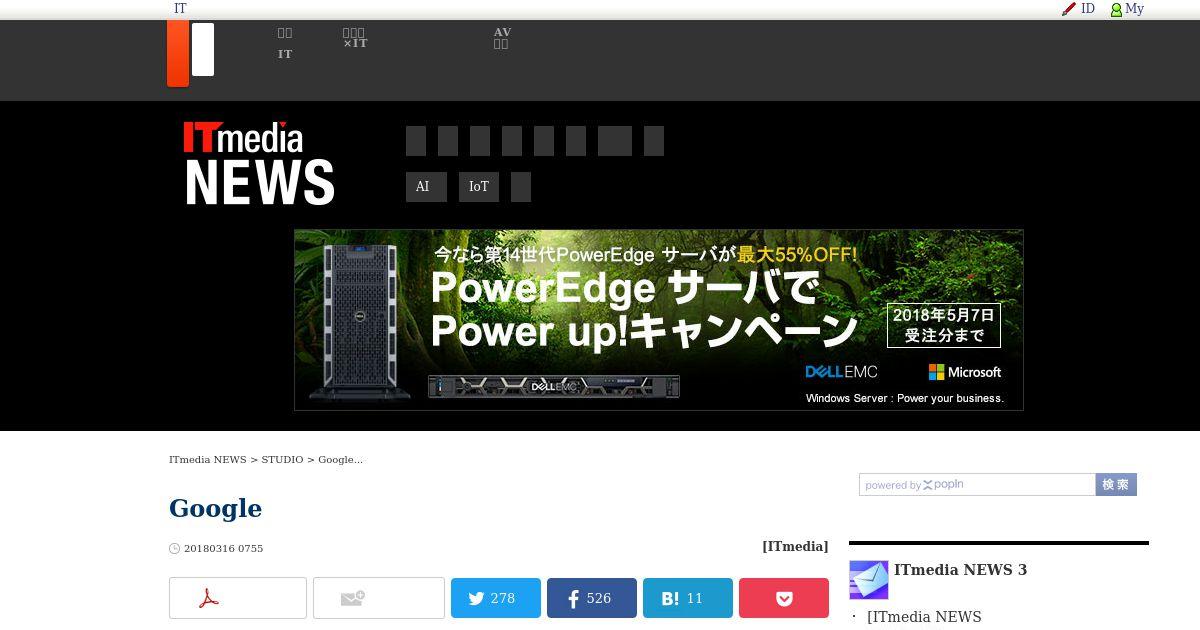Viewport: 1200px width, 630px height.
Task: Go to STUDIO breadcrumb link
Action: (282, 460)
